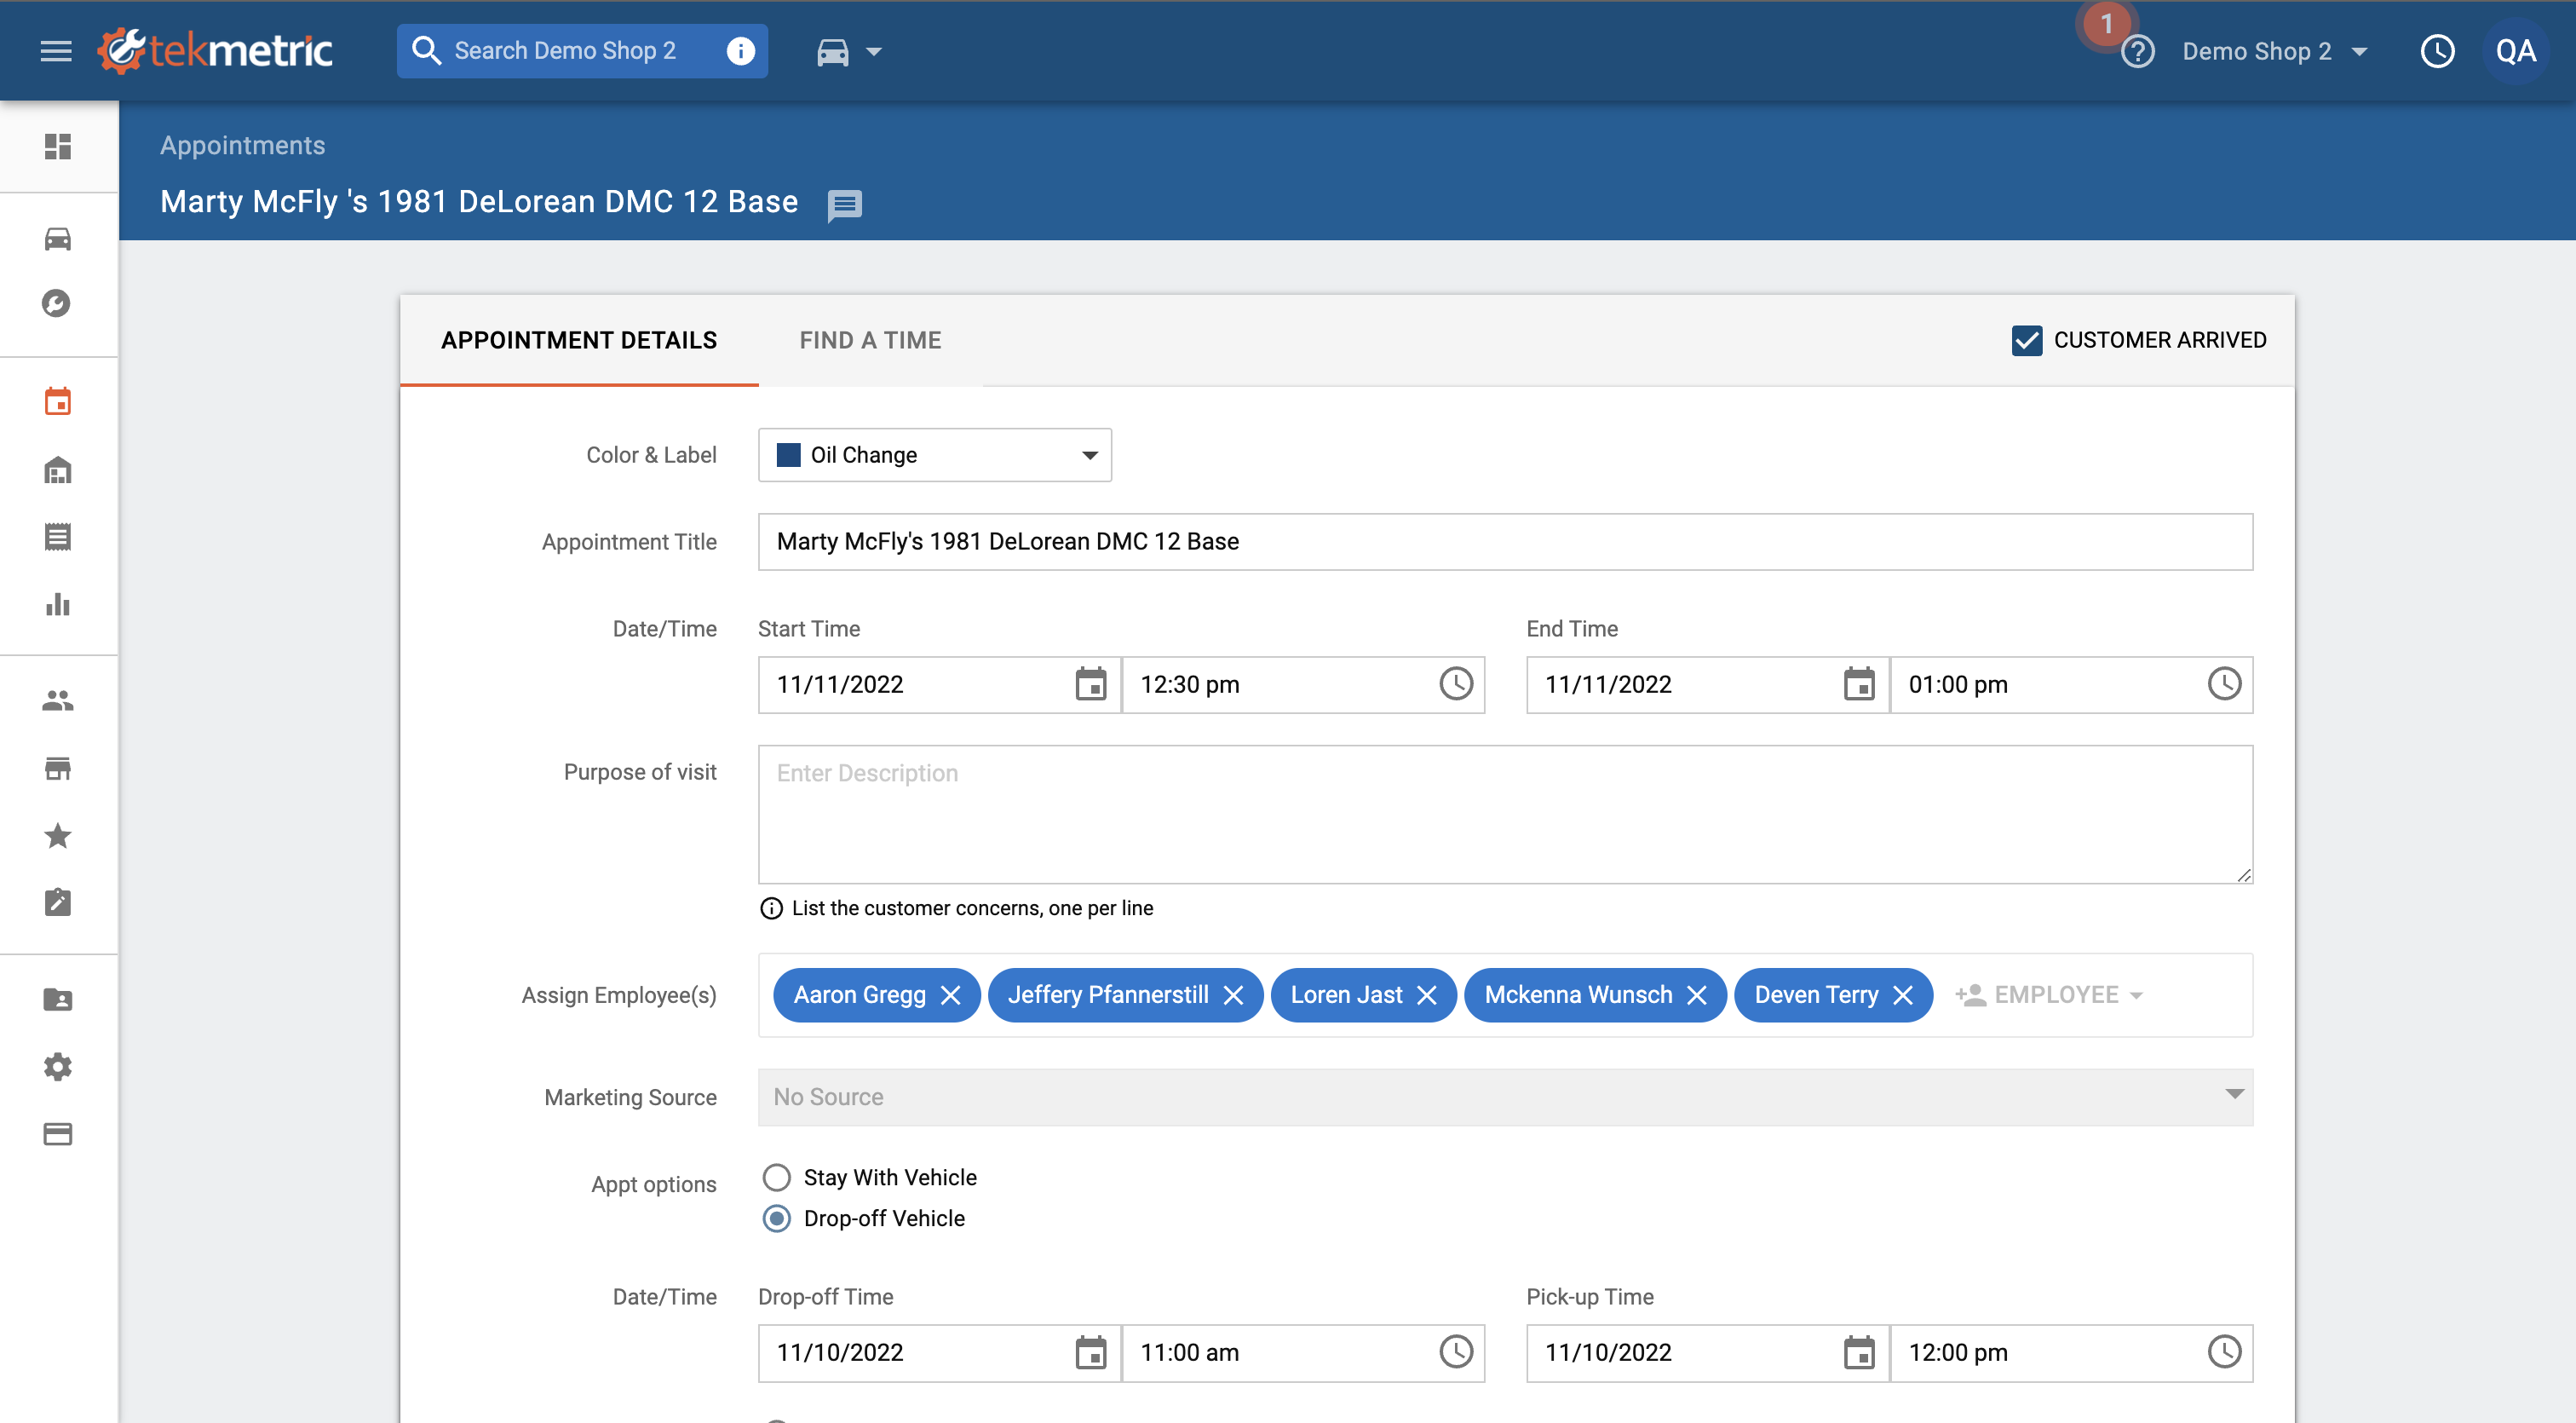Click the Appointment Title input field
Image resolution: width=2576 pixels, height=1423 pixels.
pyautogui.click(x=1505, y=542)
